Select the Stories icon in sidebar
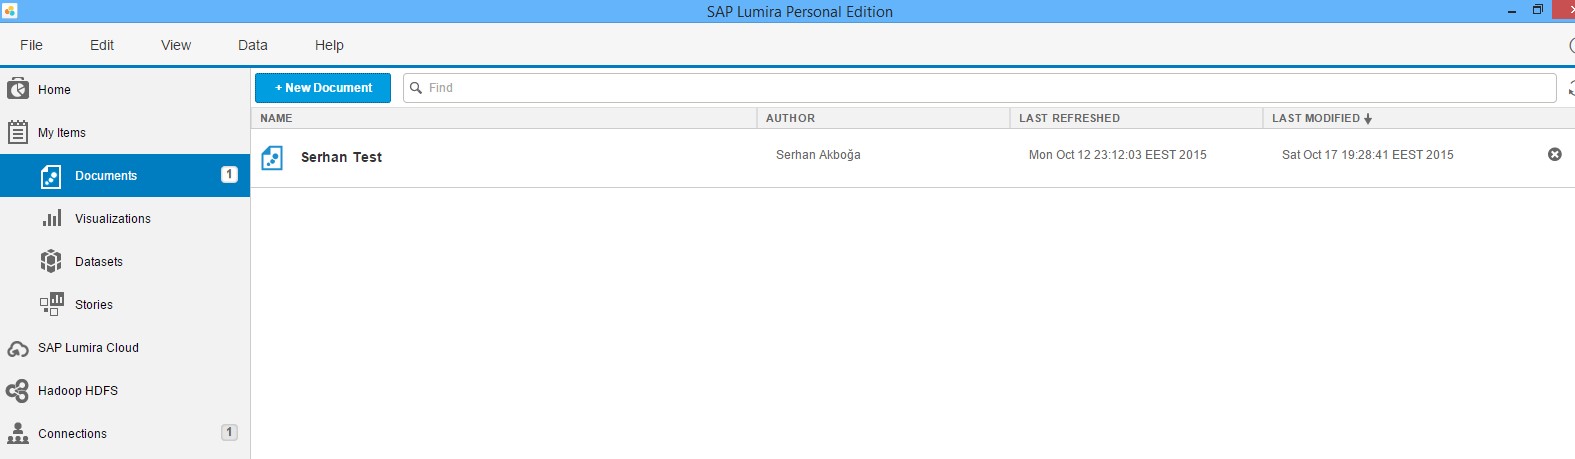Screen dimensions: 1575x459 pos(51,304)
